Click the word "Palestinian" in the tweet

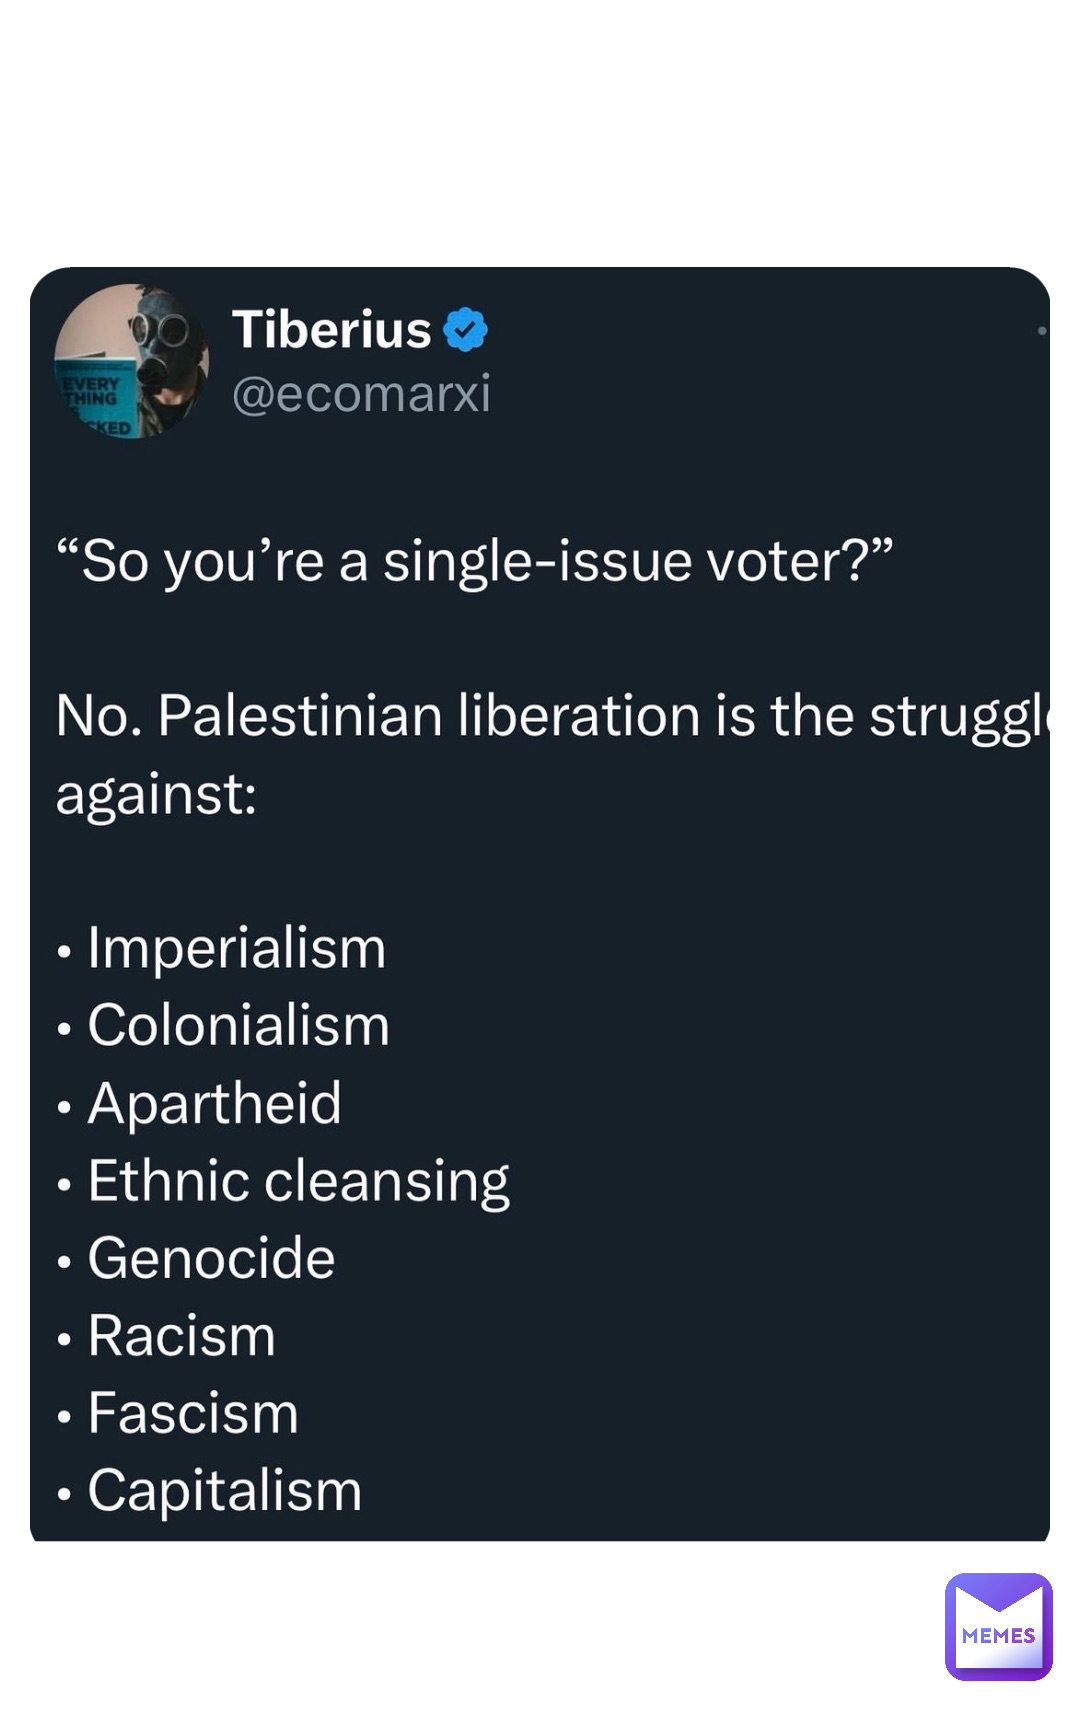tap(300, 716)
